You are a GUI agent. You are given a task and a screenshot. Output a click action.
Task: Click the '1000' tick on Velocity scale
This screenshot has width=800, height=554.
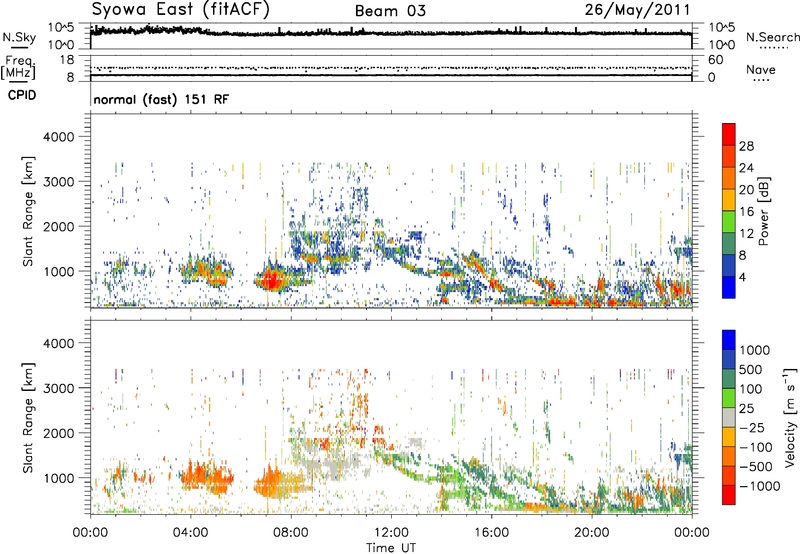click(x=754, y=350)
